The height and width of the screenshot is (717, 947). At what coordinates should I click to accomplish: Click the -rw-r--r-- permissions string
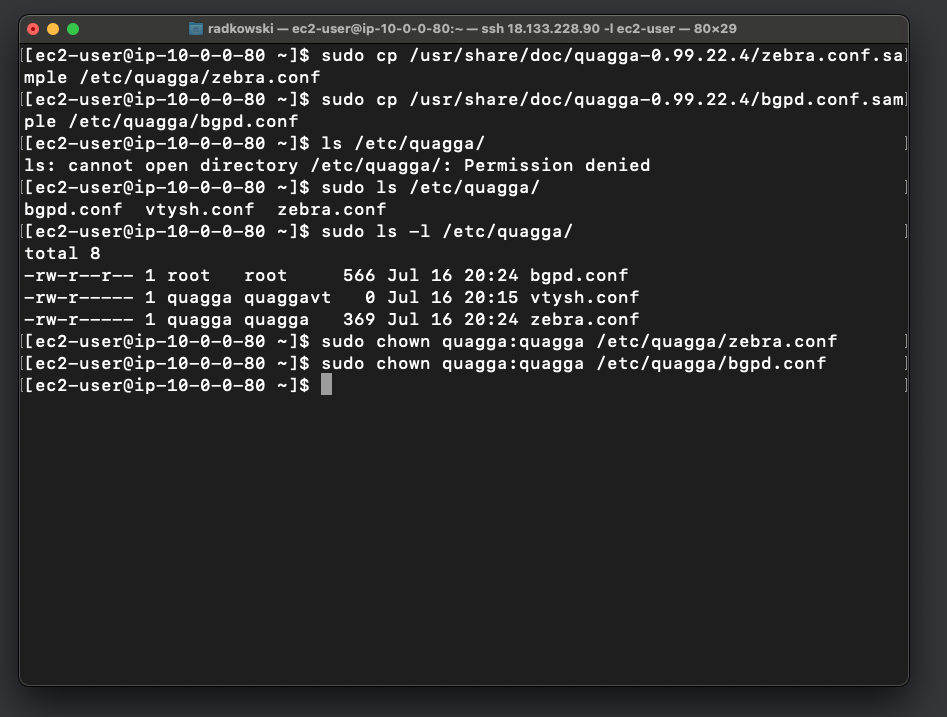[79, 275]
